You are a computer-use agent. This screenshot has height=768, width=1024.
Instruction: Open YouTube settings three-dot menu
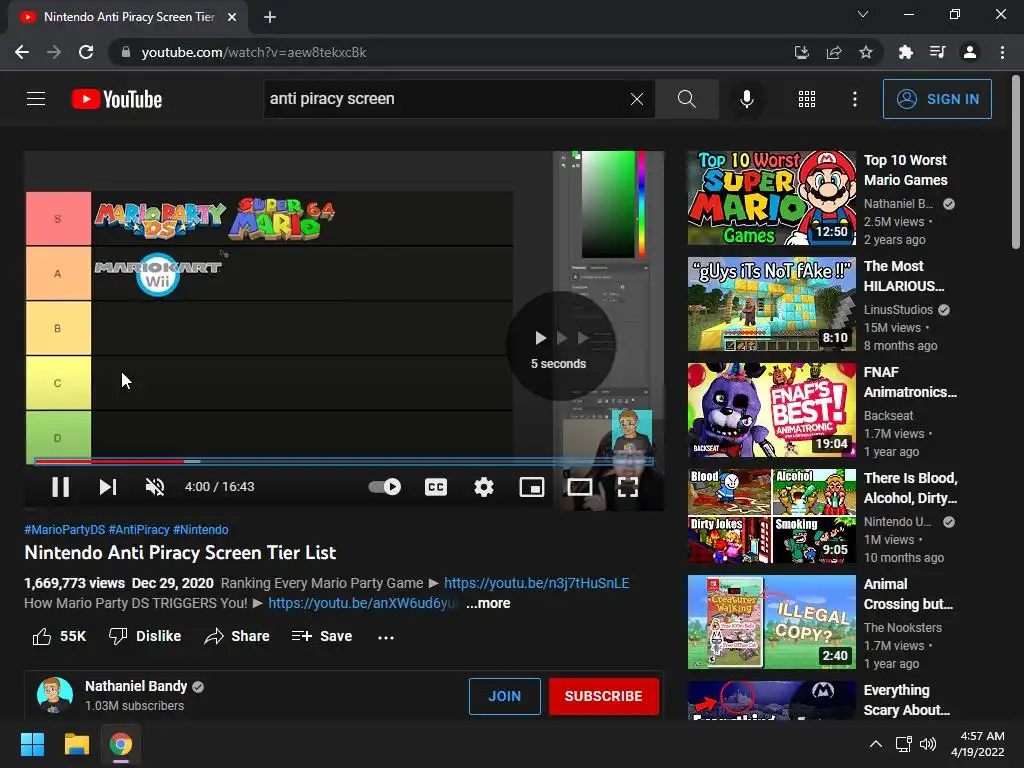855,99
